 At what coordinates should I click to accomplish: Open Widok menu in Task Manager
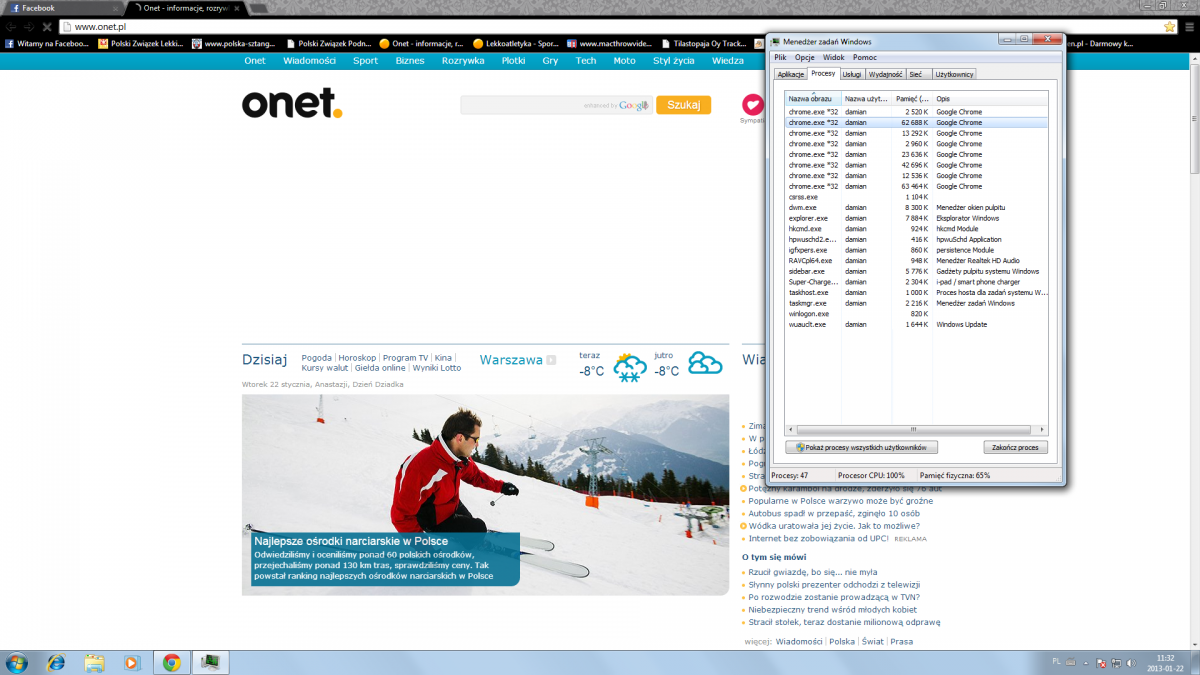(x=833, y=57)
